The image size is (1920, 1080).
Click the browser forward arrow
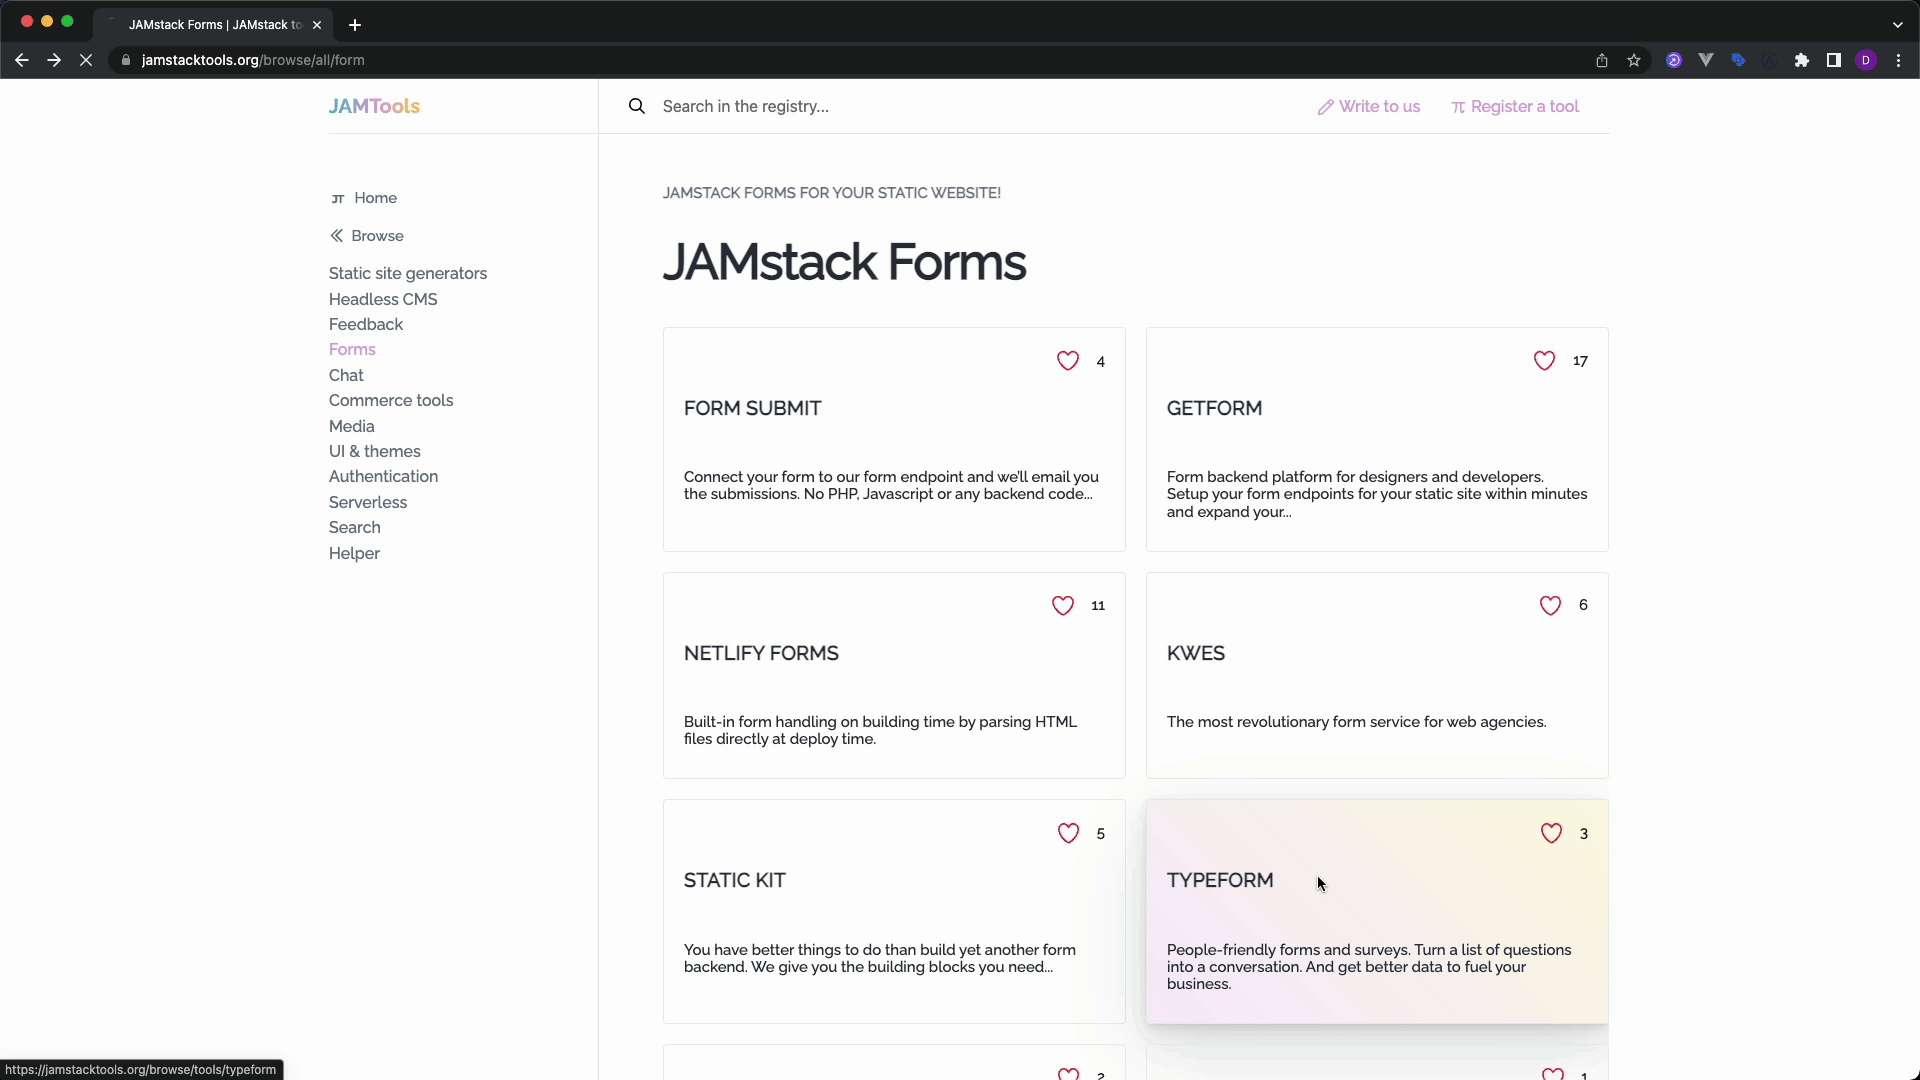click(54, 60)
